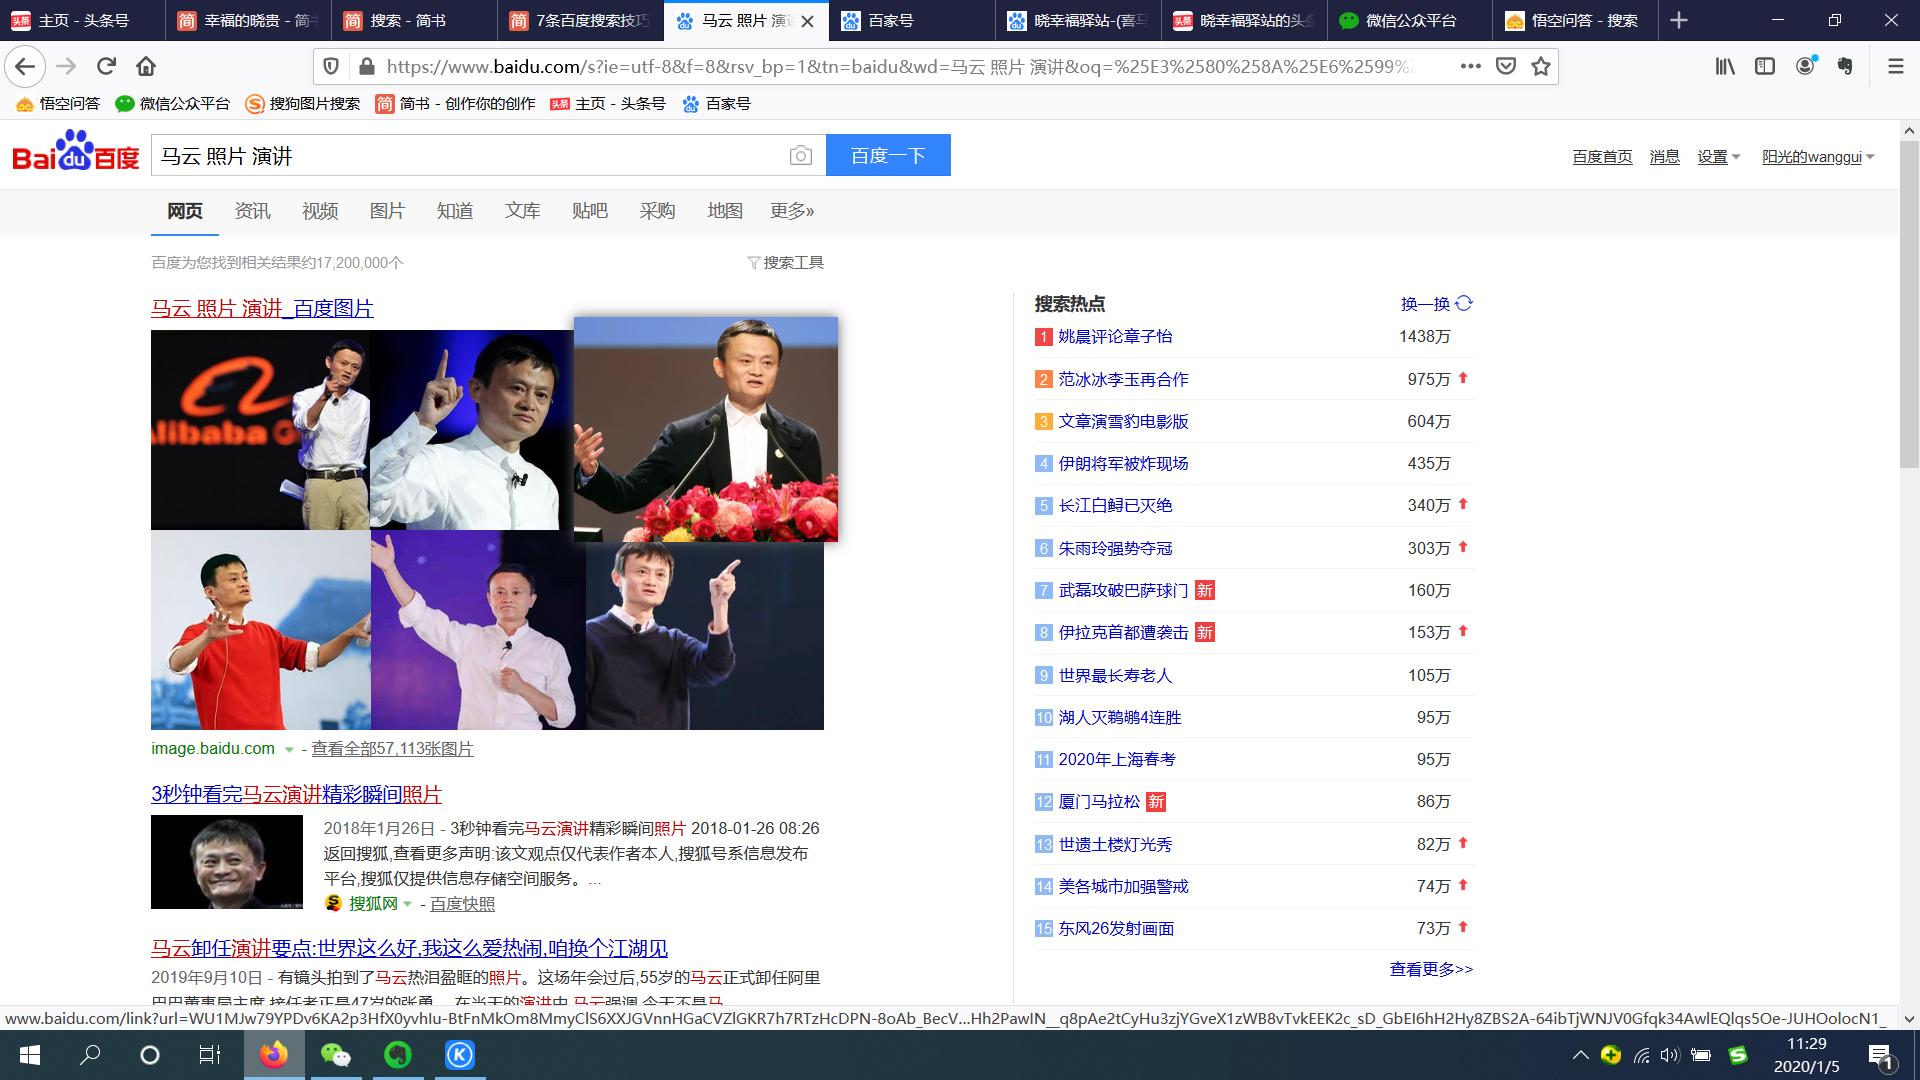Bookmark this page with the star icon
This screenshot has height=1080, width=1920.
[x=1541, y=66]
